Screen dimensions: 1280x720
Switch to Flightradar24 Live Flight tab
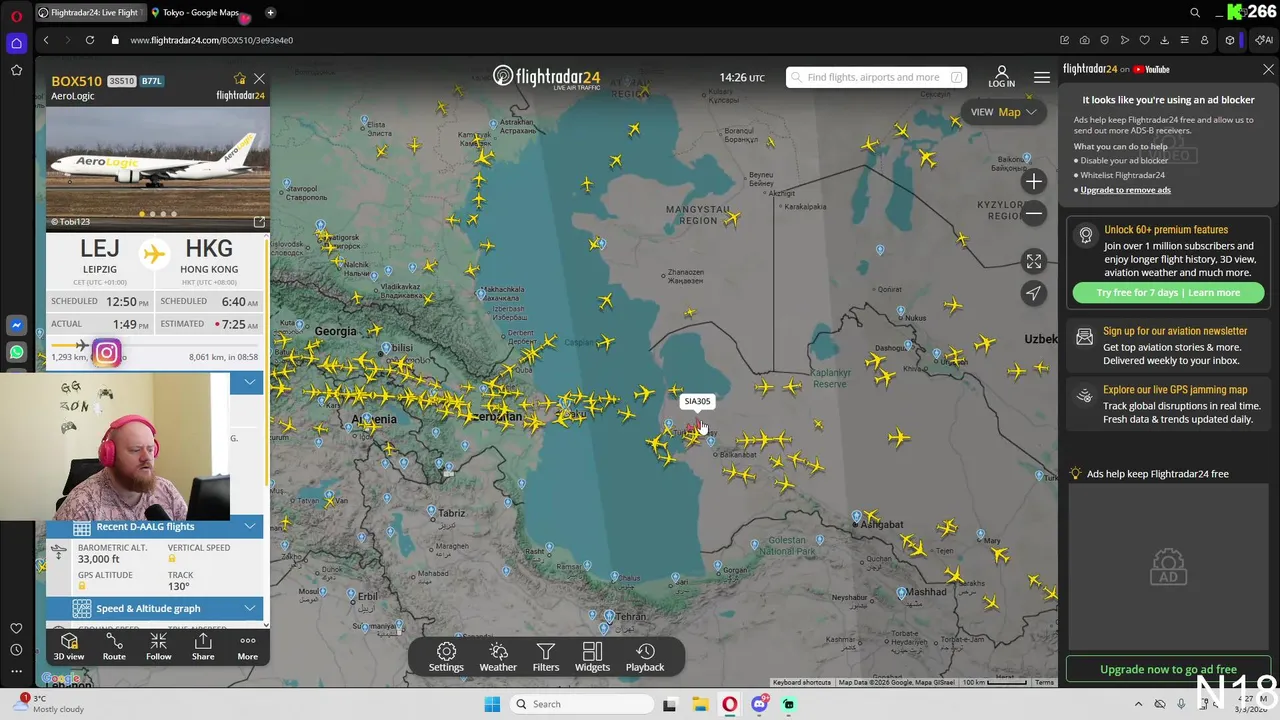[89, 13]
